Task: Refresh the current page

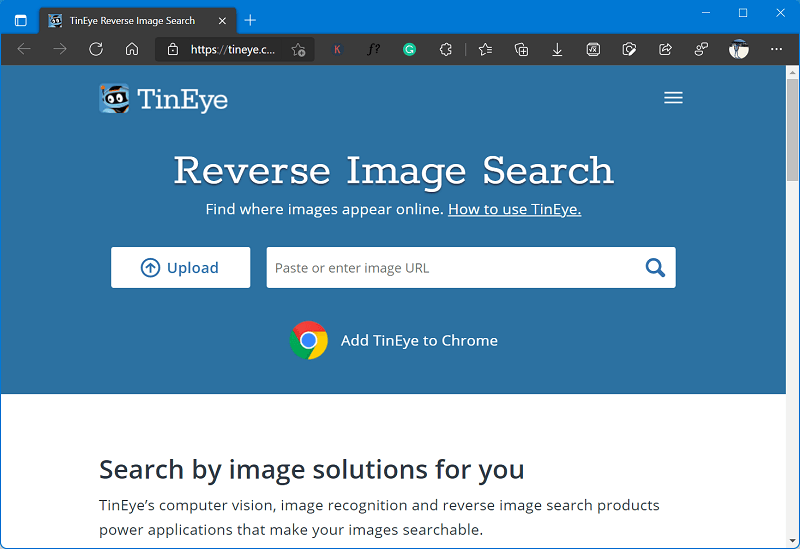Action: pyautogui.click(x=96, y=49)
